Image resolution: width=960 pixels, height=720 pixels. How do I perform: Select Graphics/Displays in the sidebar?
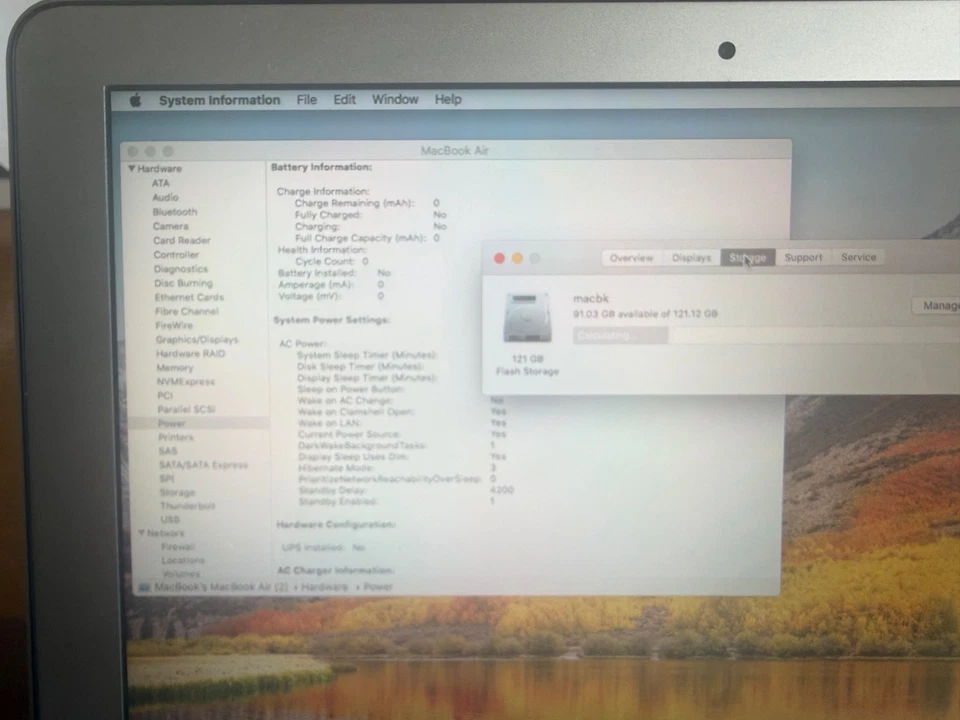pos(197,339)
